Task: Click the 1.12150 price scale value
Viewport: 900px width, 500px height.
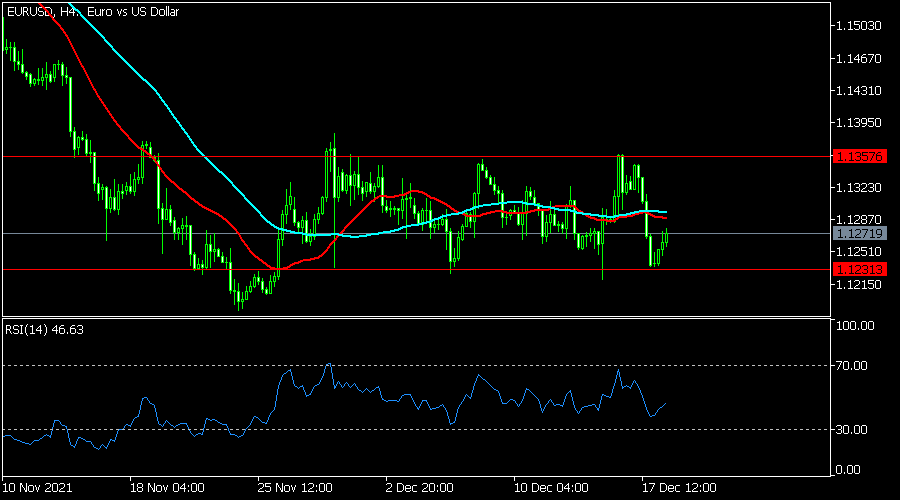Action: click(x=859, y=284)
